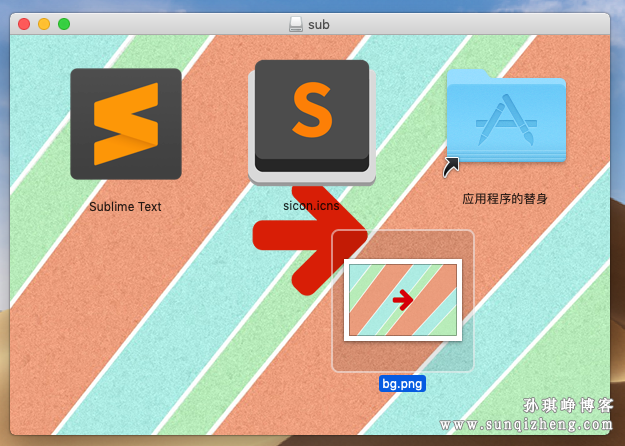Select the bg.png image thumbnail
Viewport: 625px width, 446px height.
point(403,300)
